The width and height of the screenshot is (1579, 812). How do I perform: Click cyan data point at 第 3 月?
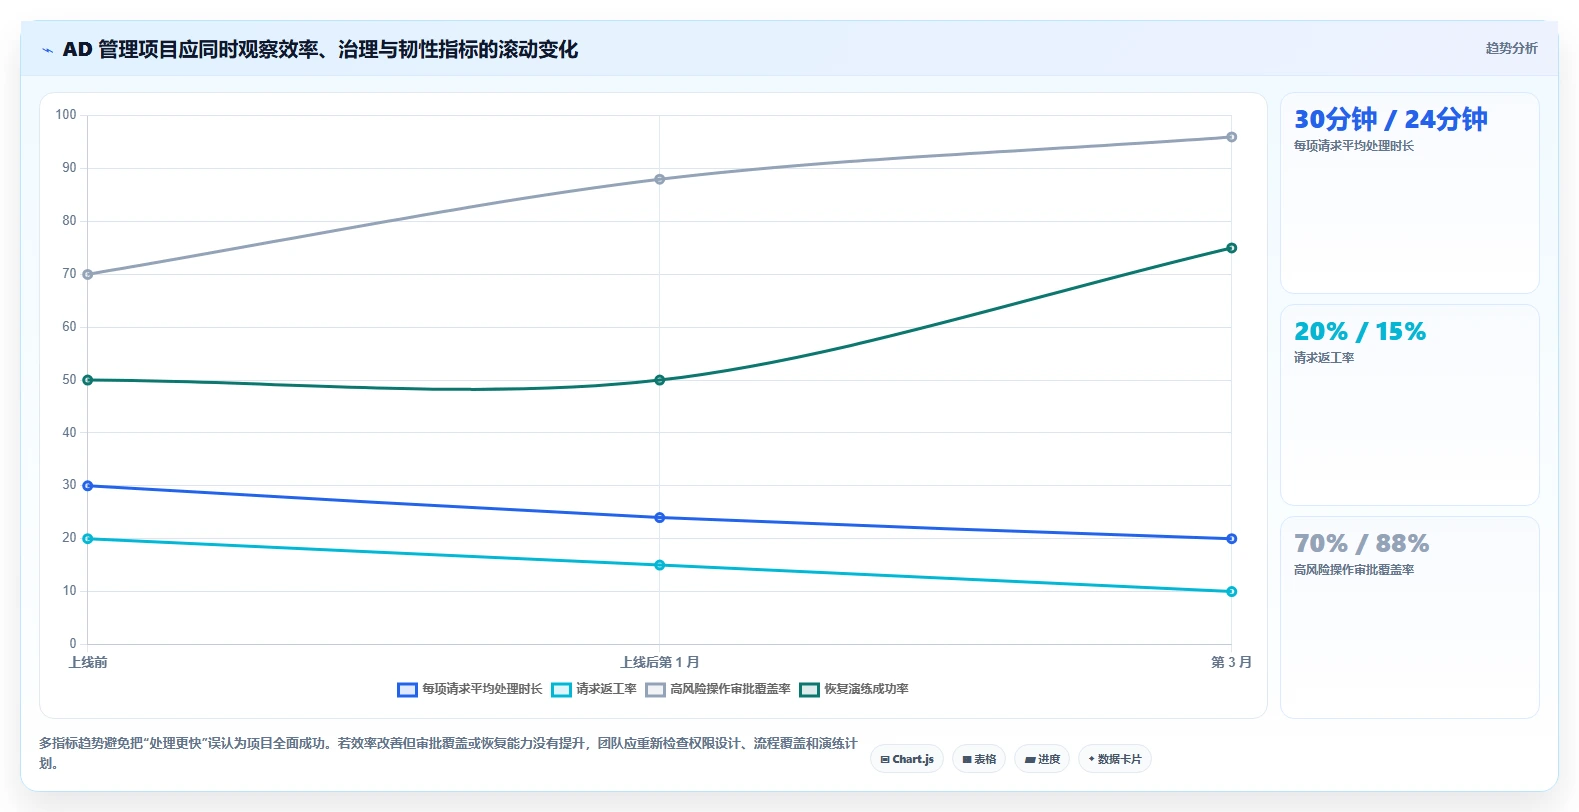click(1231, 592)
